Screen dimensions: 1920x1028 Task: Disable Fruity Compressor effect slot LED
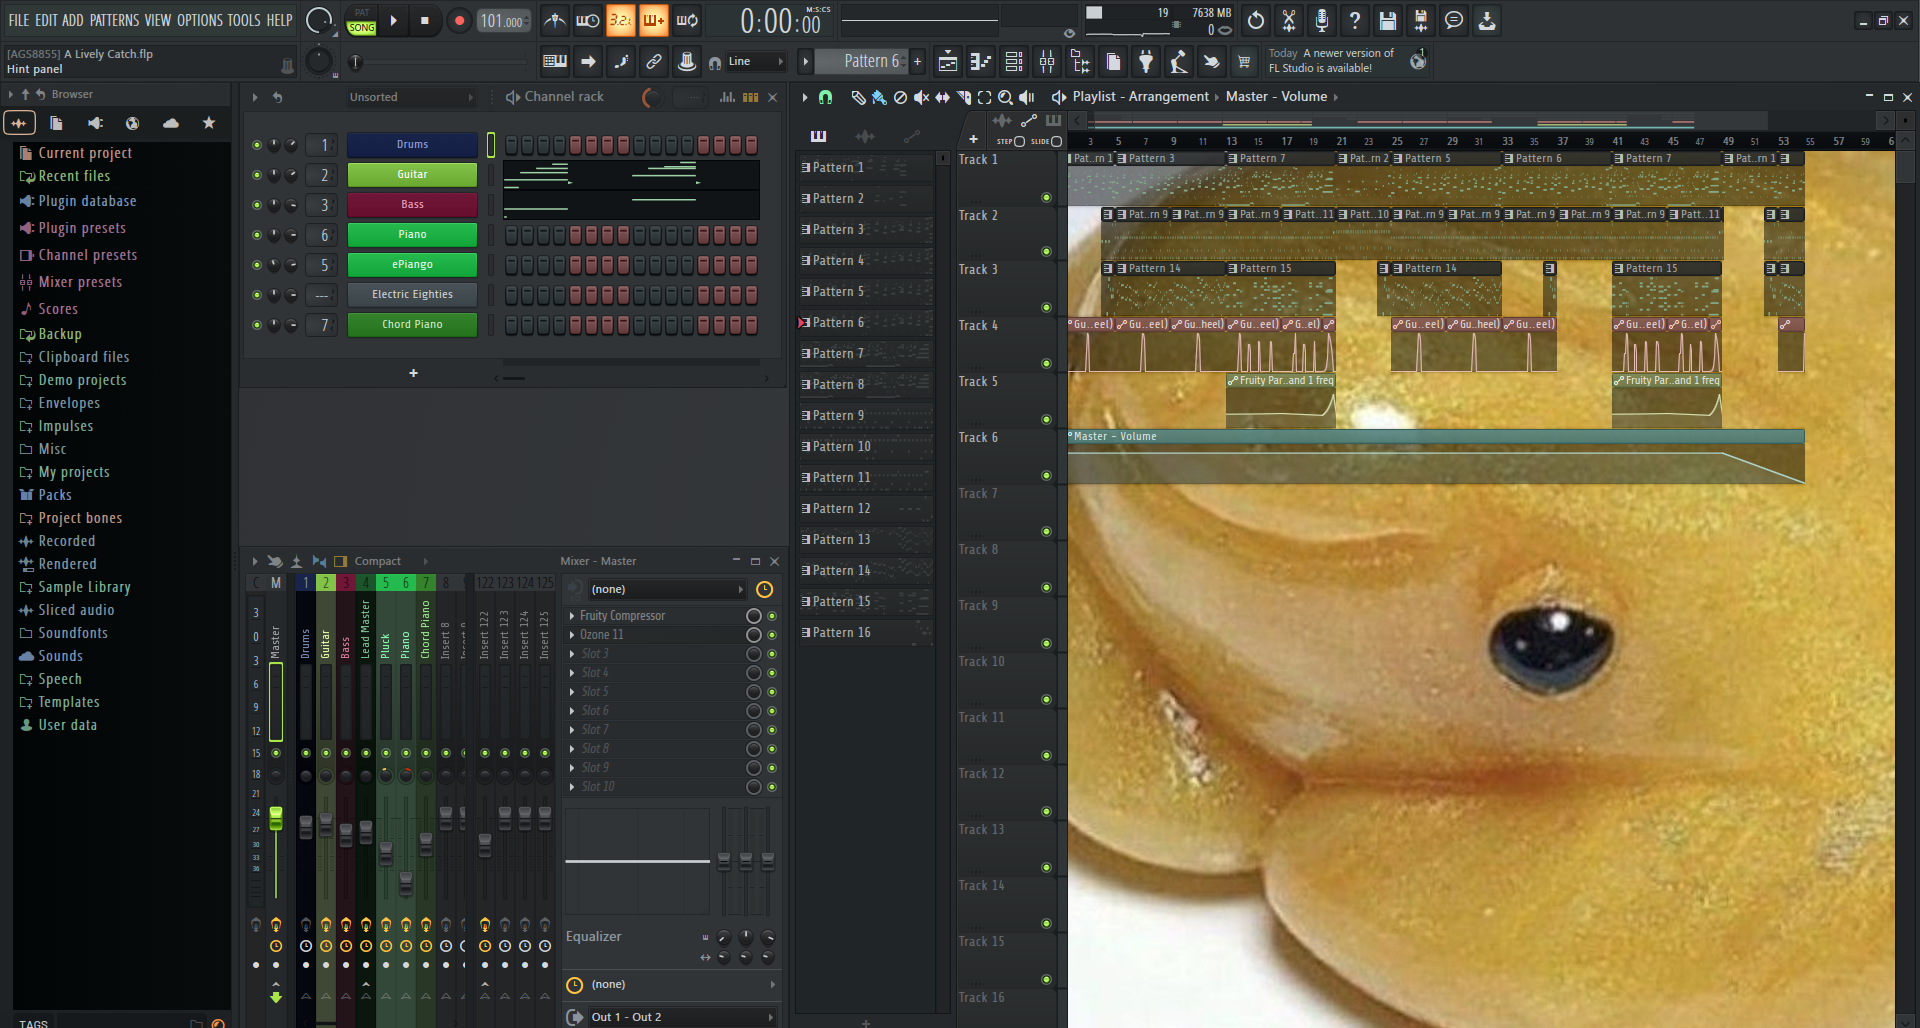tap(772, 616)
